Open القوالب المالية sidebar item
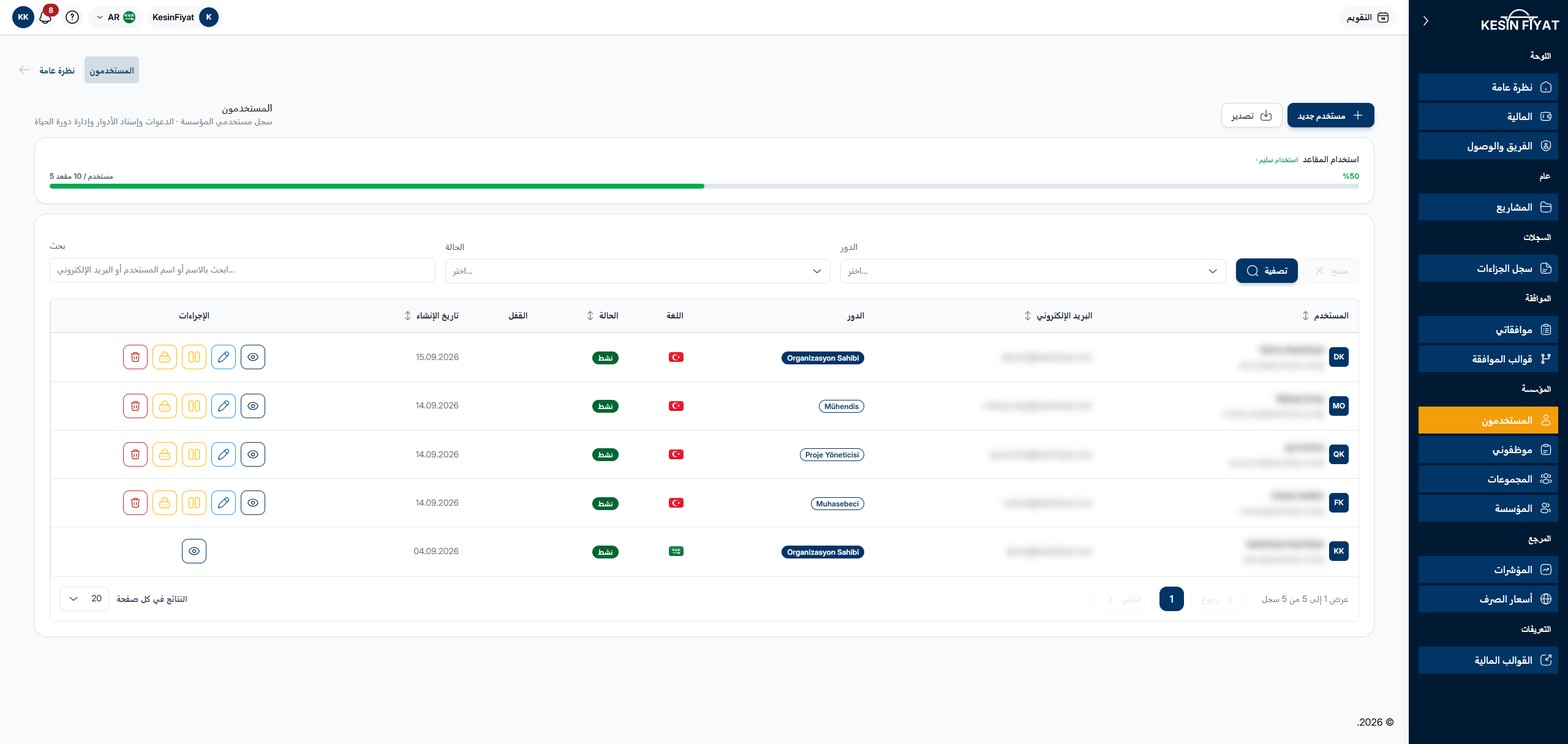This screenshot has height=744, width=1568. [x=1488, y=660]
